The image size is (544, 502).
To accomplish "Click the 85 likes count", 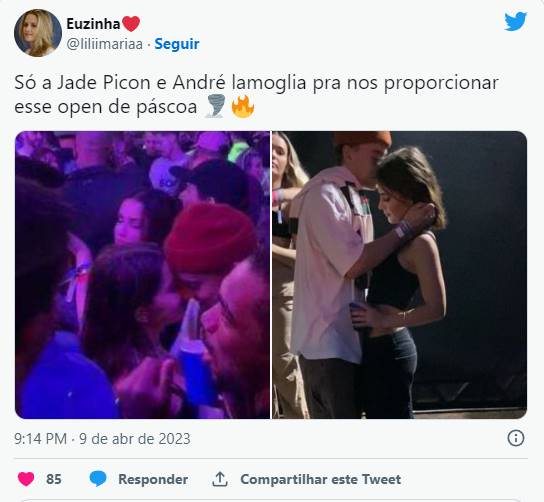I will tap(53, 479).
